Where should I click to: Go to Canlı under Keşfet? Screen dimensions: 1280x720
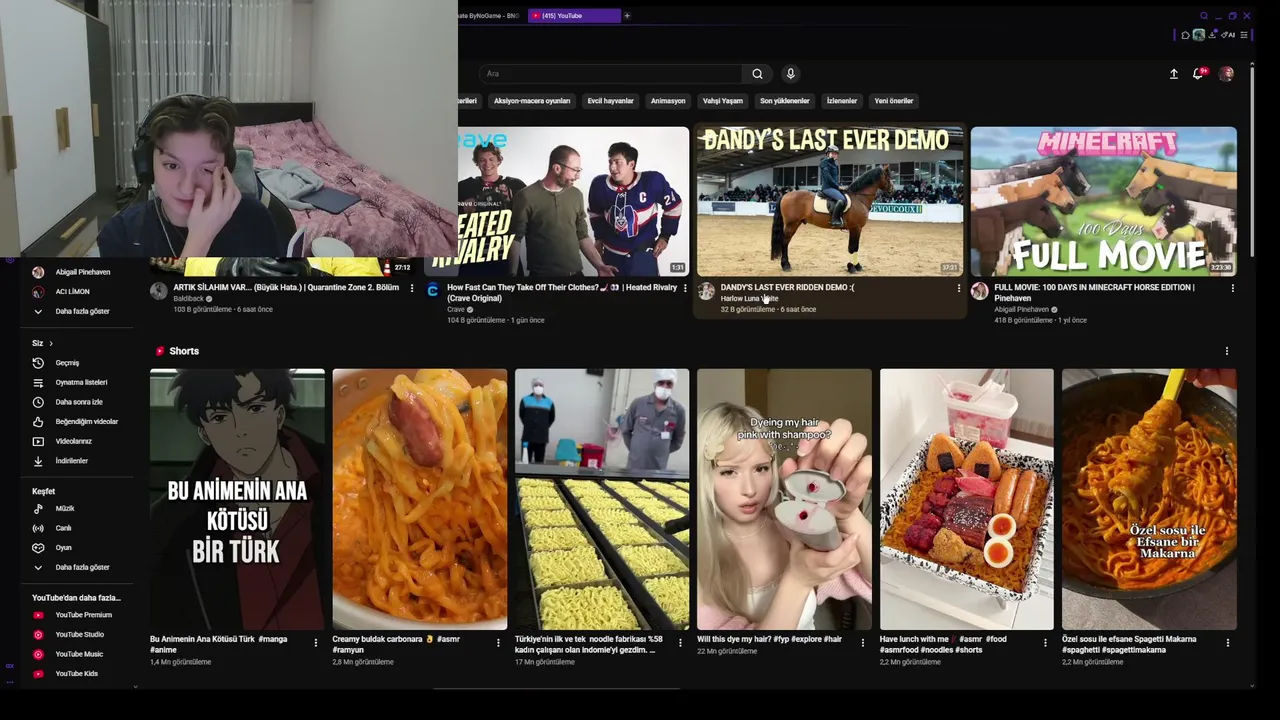tap(76, 528)
